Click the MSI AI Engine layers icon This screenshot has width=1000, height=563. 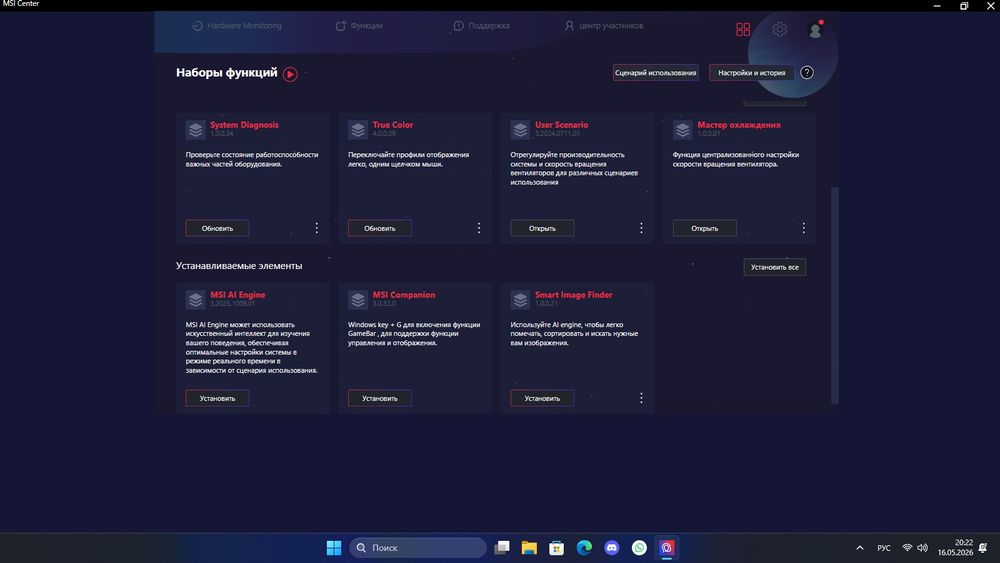(195, 300)
